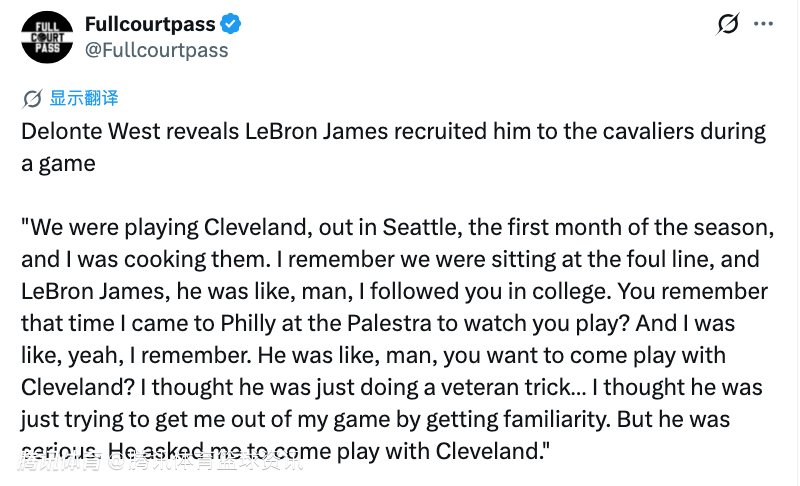The height and width of the screenshot is (486, 800).
Task: Click the 腾讯体育 watermark text
Action: coord(59,462)
